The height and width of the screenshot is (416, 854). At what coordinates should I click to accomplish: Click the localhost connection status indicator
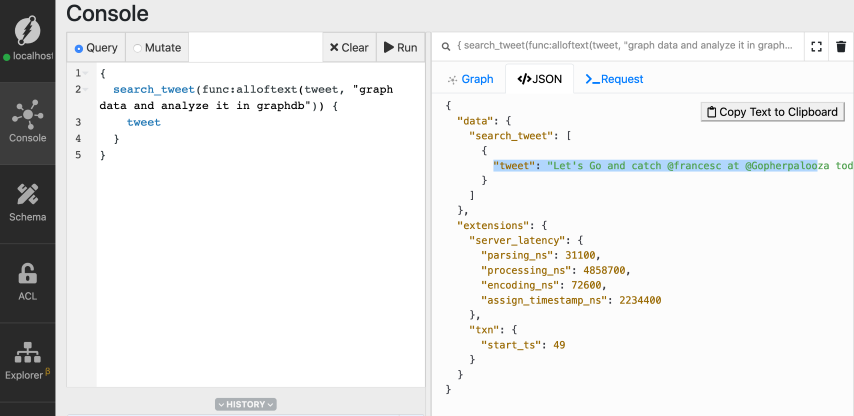[x=27, y=57]
